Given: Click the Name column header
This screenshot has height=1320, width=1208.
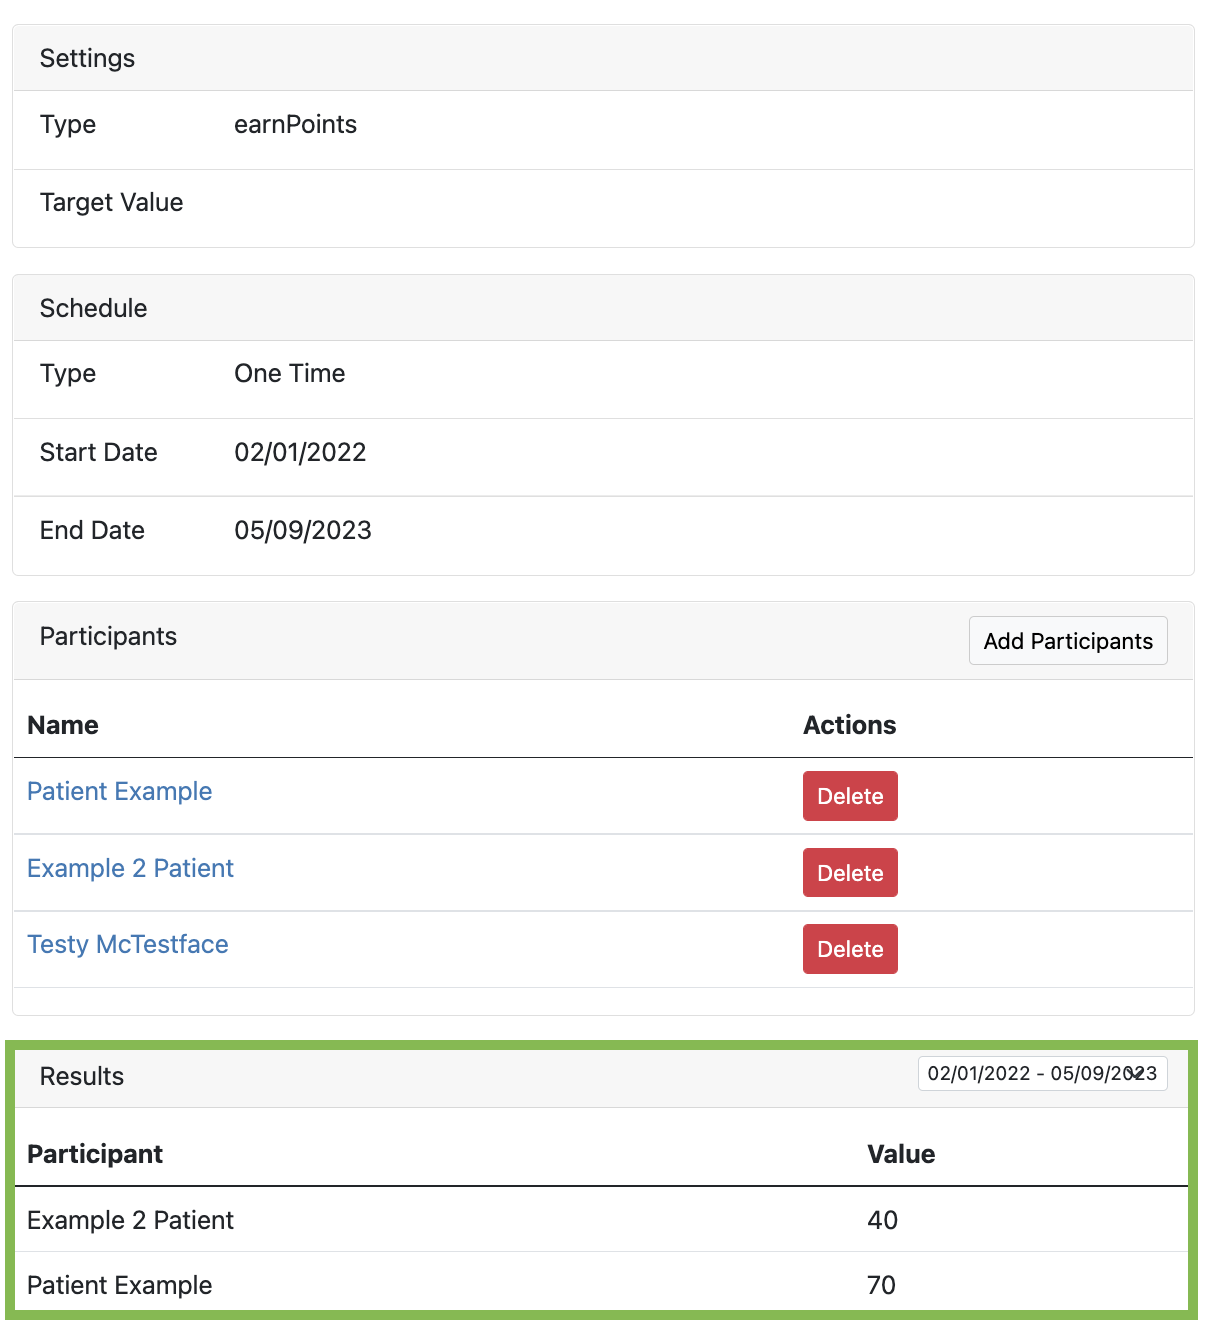Looking at the screenshot, I should click(x=63, y=725).
